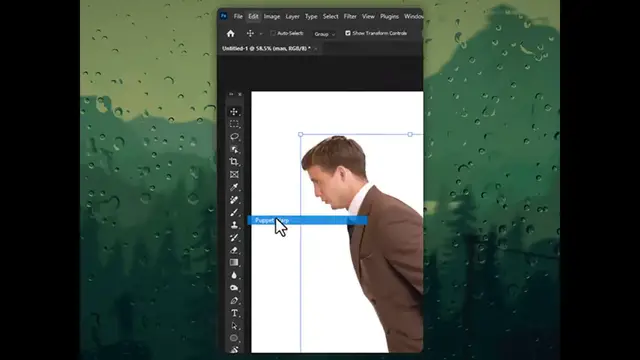The height and width of the screenshot is (360, 640).
Task: Select the Clone Stamp tool
Action: point(234,225)
